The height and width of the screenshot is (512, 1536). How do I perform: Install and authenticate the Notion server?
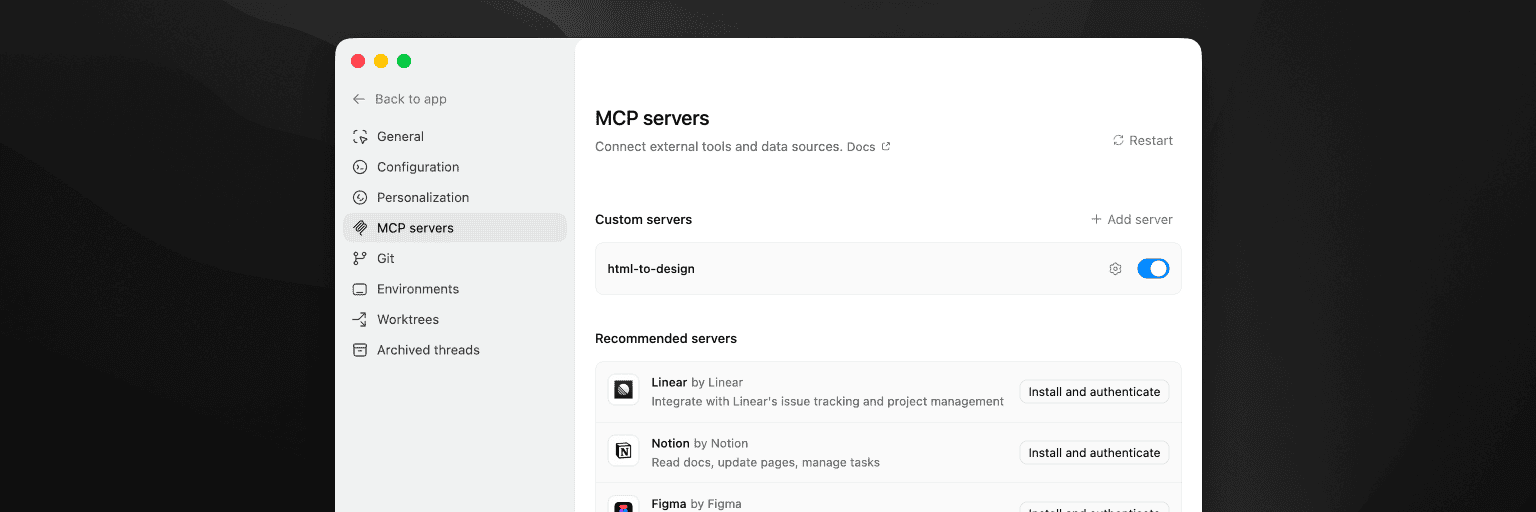[1094, 453]
